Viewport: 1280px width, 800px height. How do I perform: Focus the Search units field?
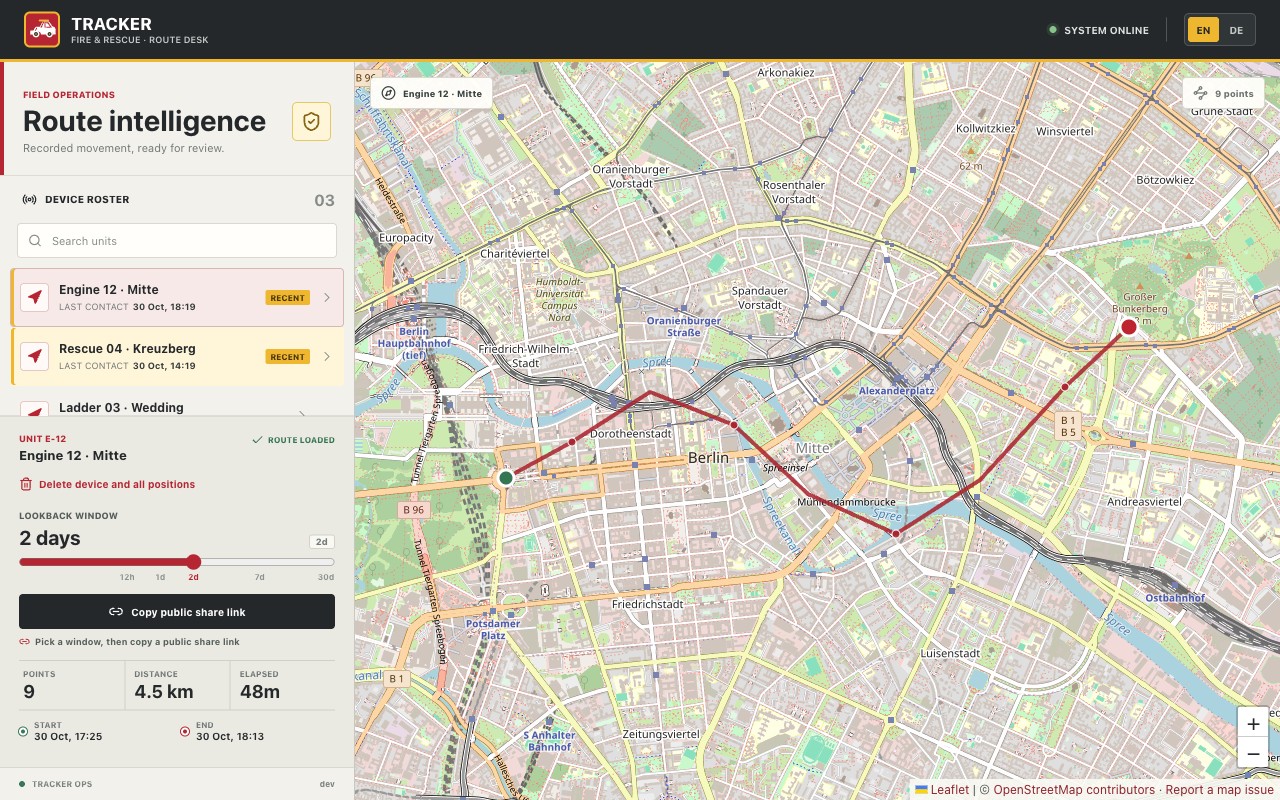pyautogui.click(x=177, y=241)
